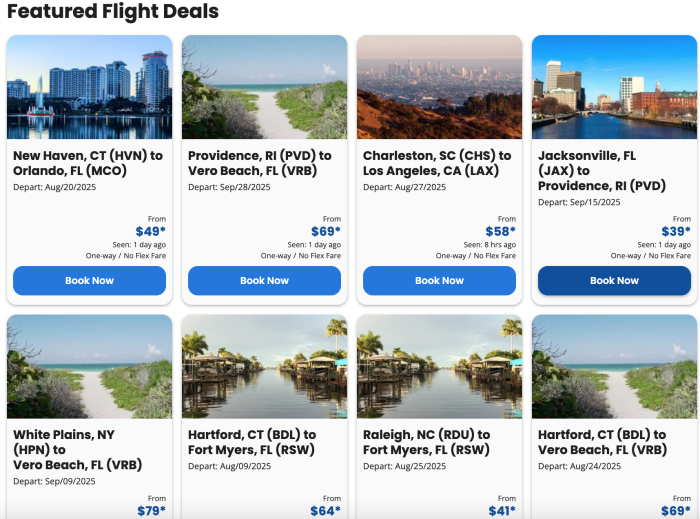Click Book Now for Providence to Vero Beach
Image resolution: width=700 pixels, height=519 pixels.
264,281
